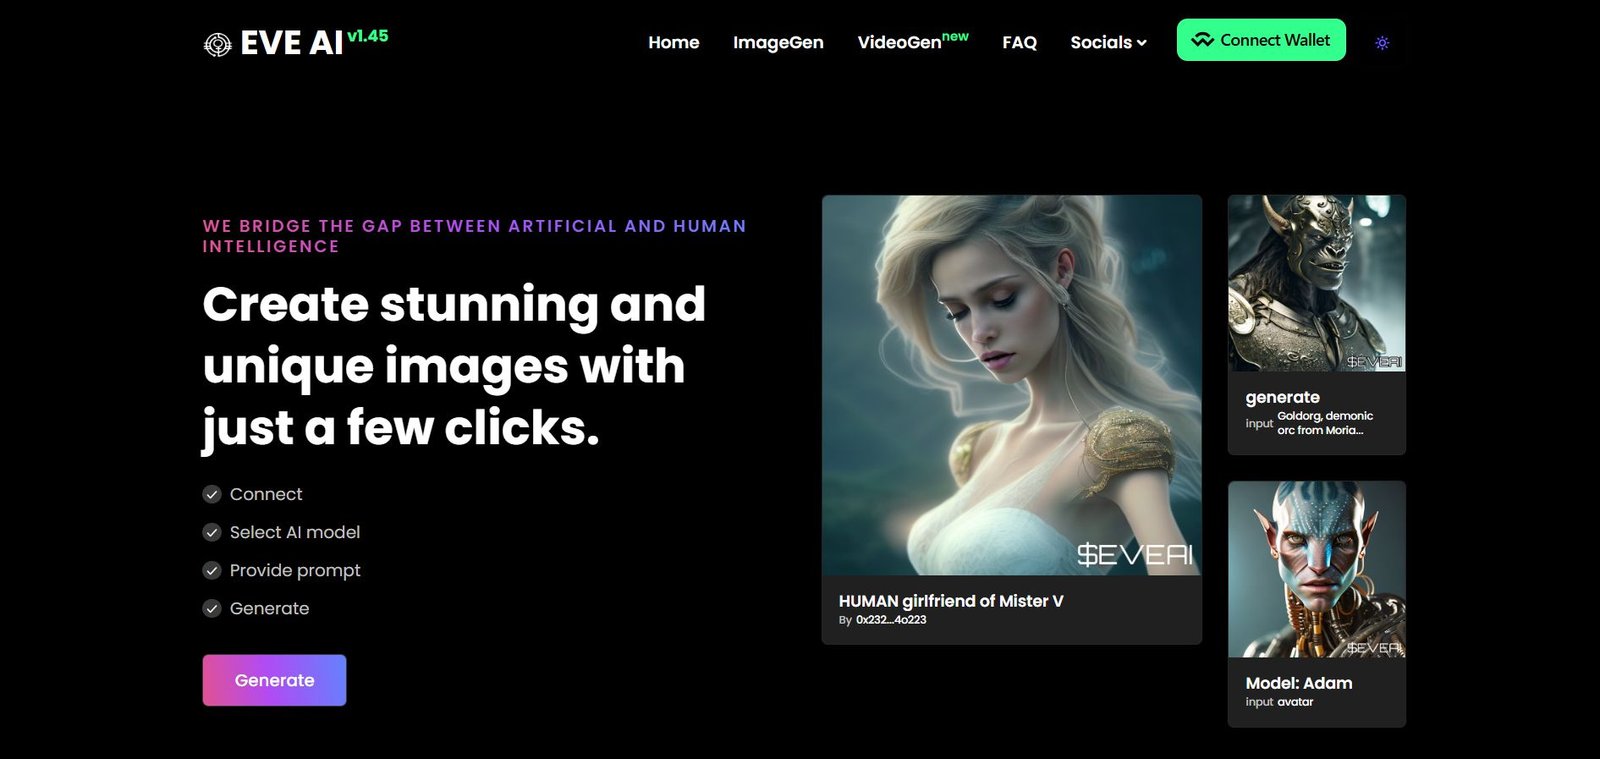1600x759 pixels.
Task: Click the wallet icon in Connect Wallet
Action: click(1202, 40)
